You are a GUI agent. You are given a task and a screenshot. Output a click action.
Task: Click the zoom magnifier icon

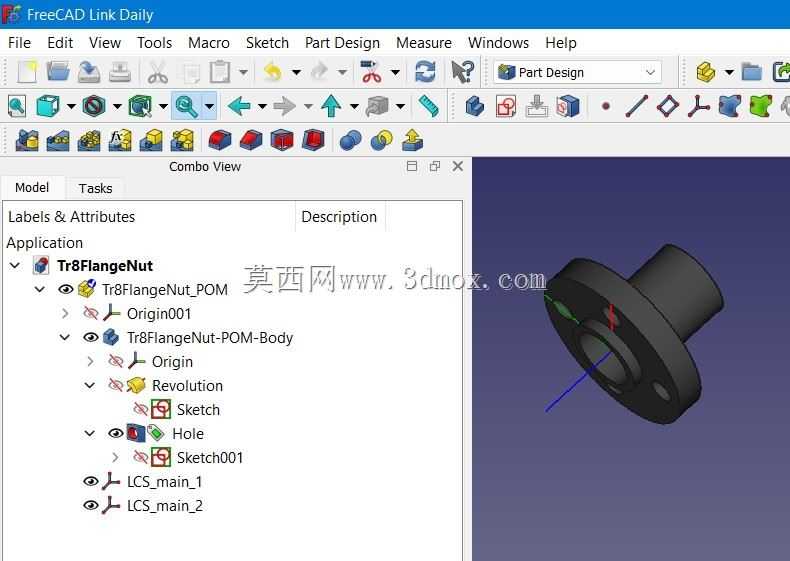click(186, 106)
